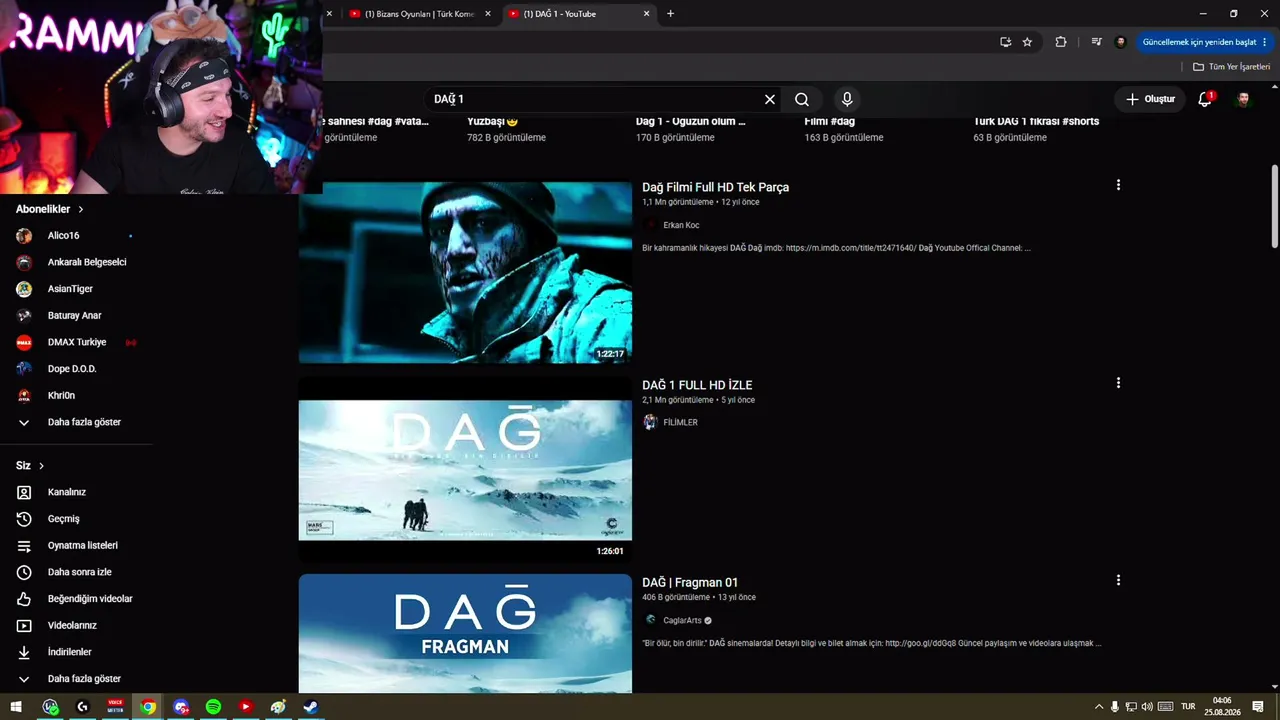Viewport: 1280px width, 720px height.
Task: Open a new browser tab
Action: [670, 14]
